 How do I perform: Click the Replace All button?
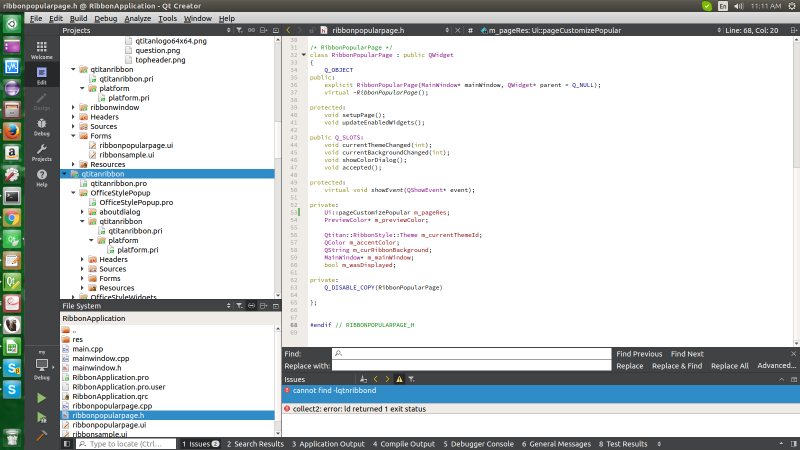pos(729,366)
